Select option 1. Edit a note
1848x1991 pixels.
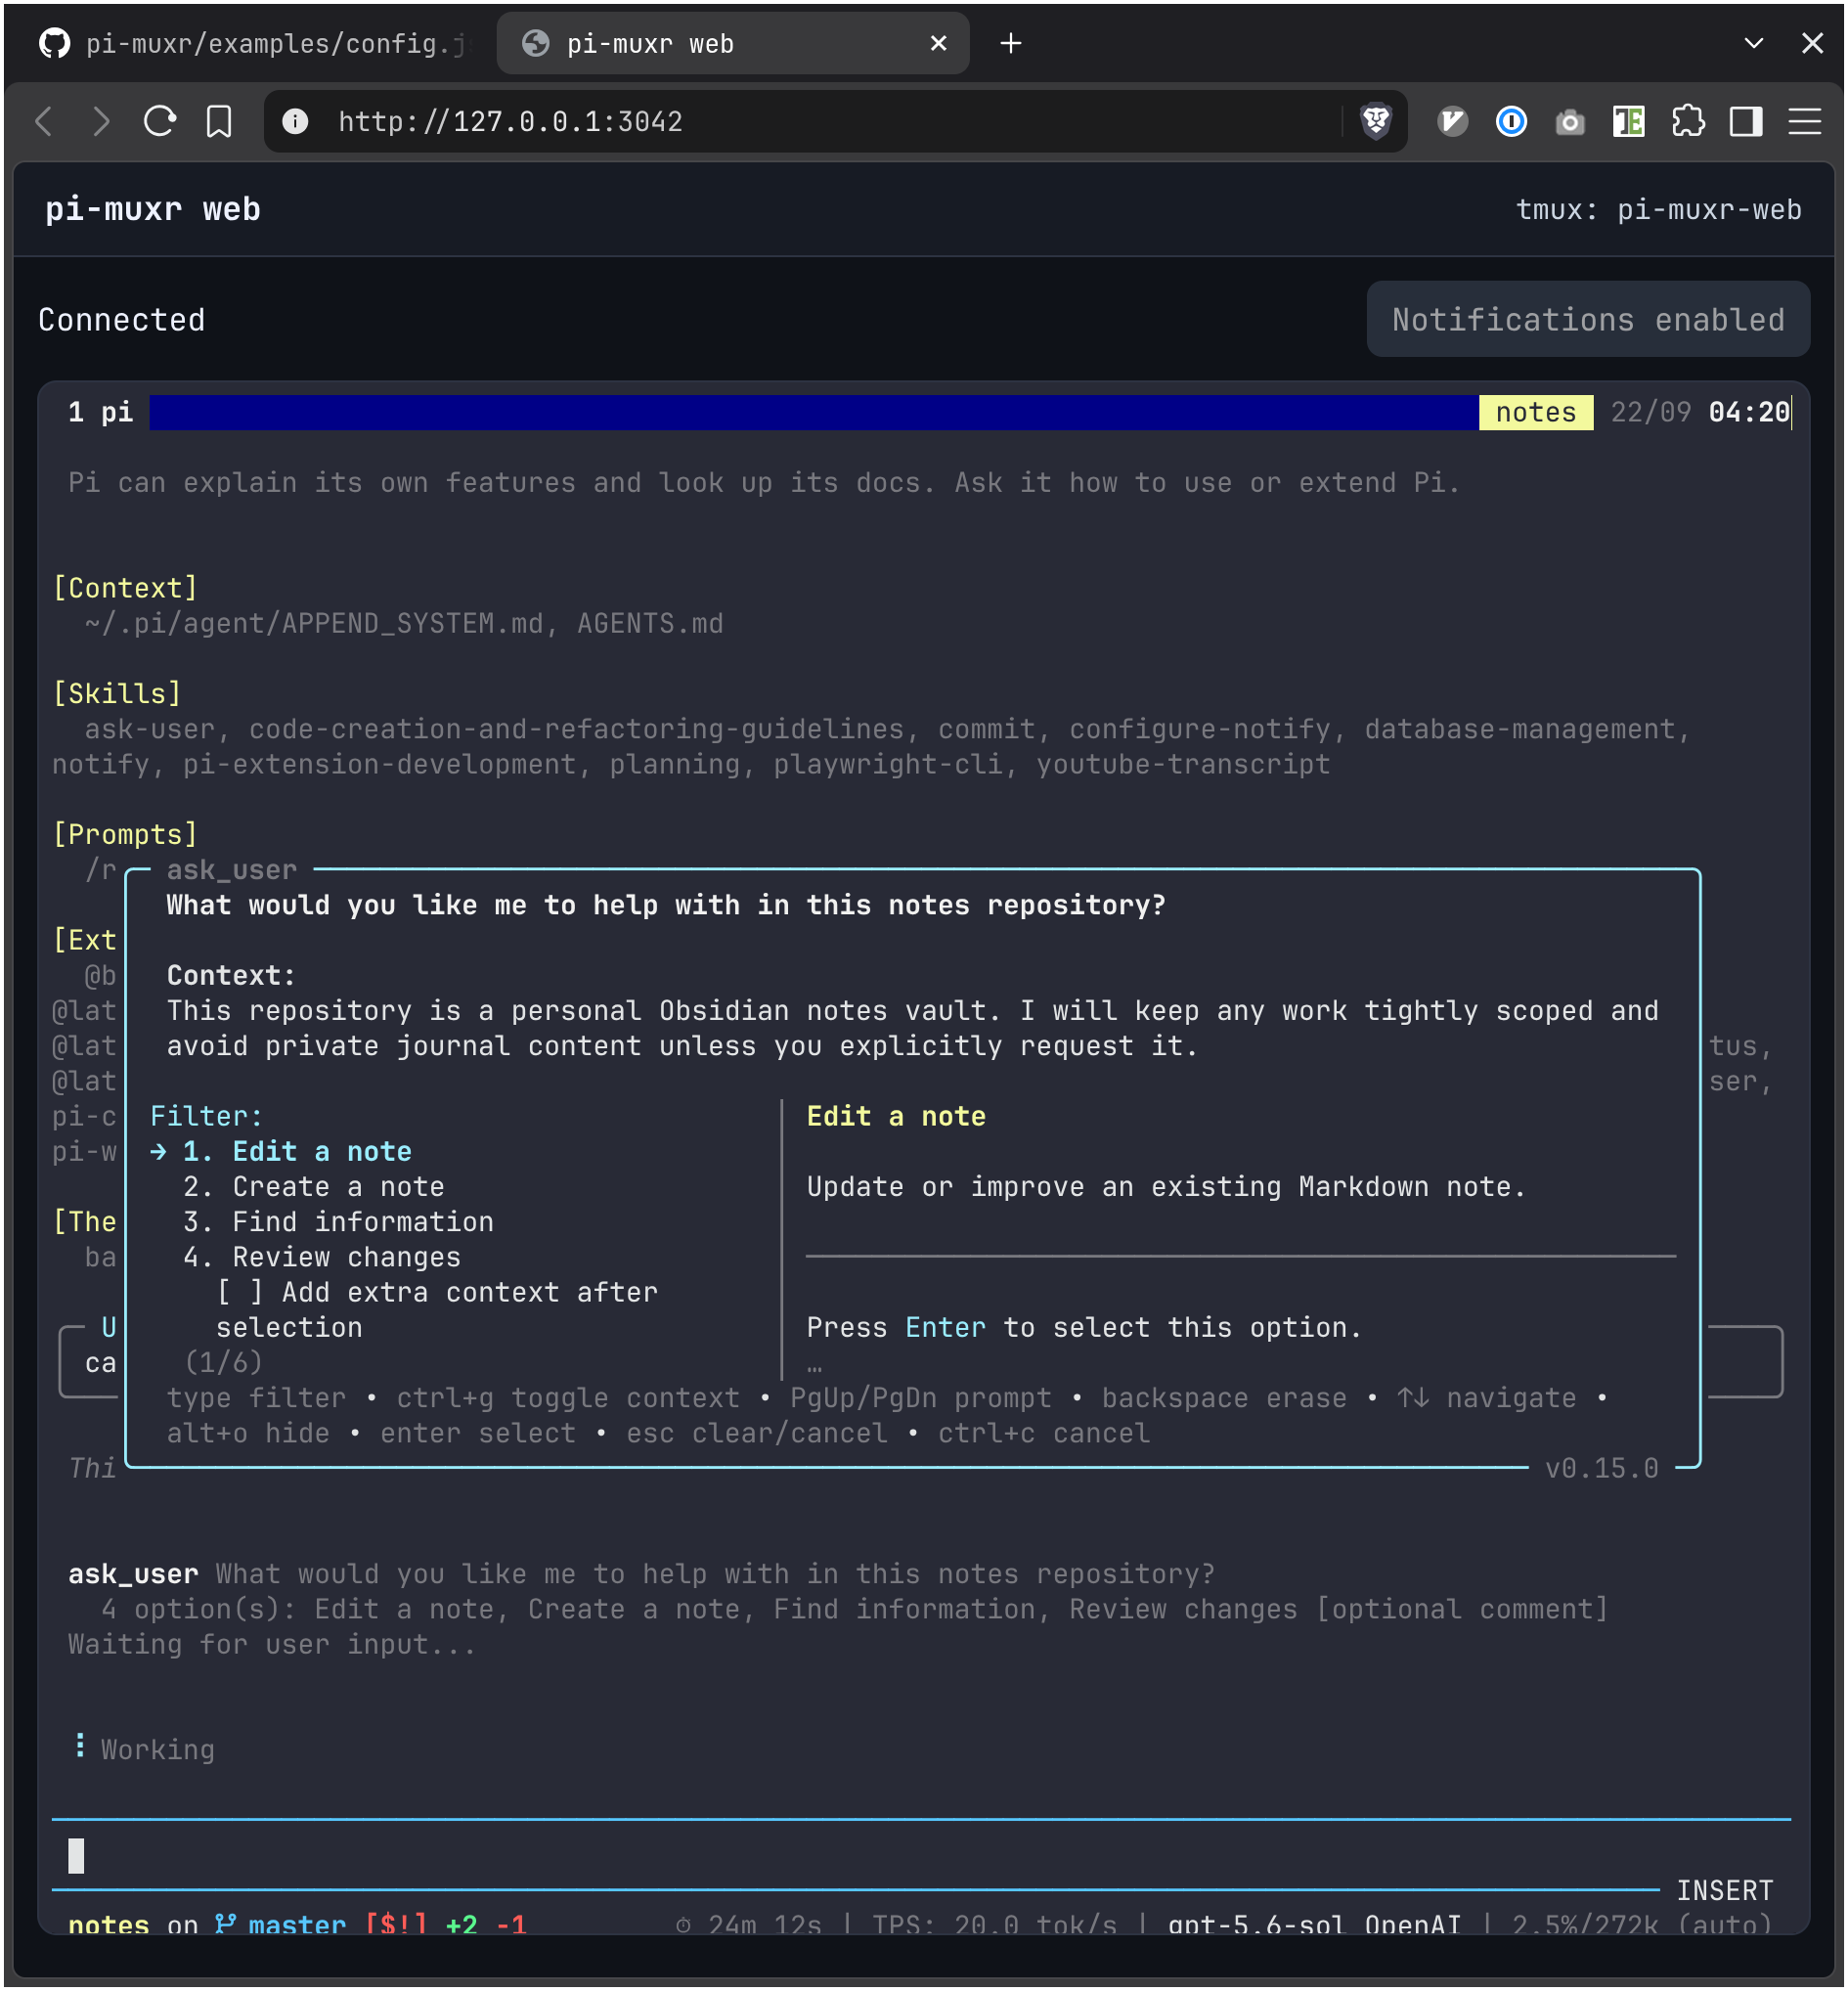[x=297, y=1152]
